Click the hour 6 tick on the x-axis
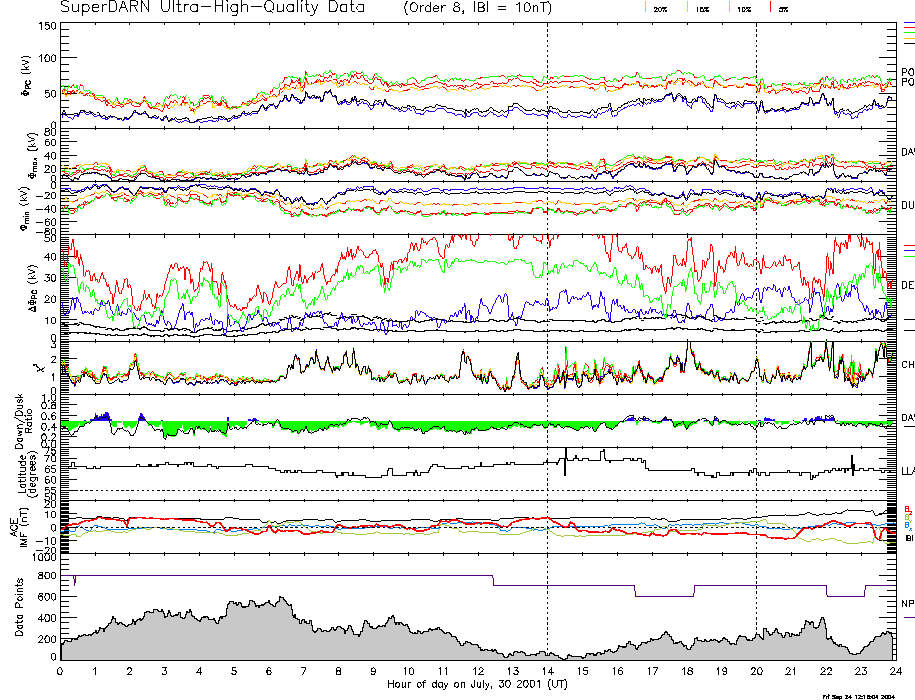The height and width of the screenshot is (700, 915). [x=270, y=671]
